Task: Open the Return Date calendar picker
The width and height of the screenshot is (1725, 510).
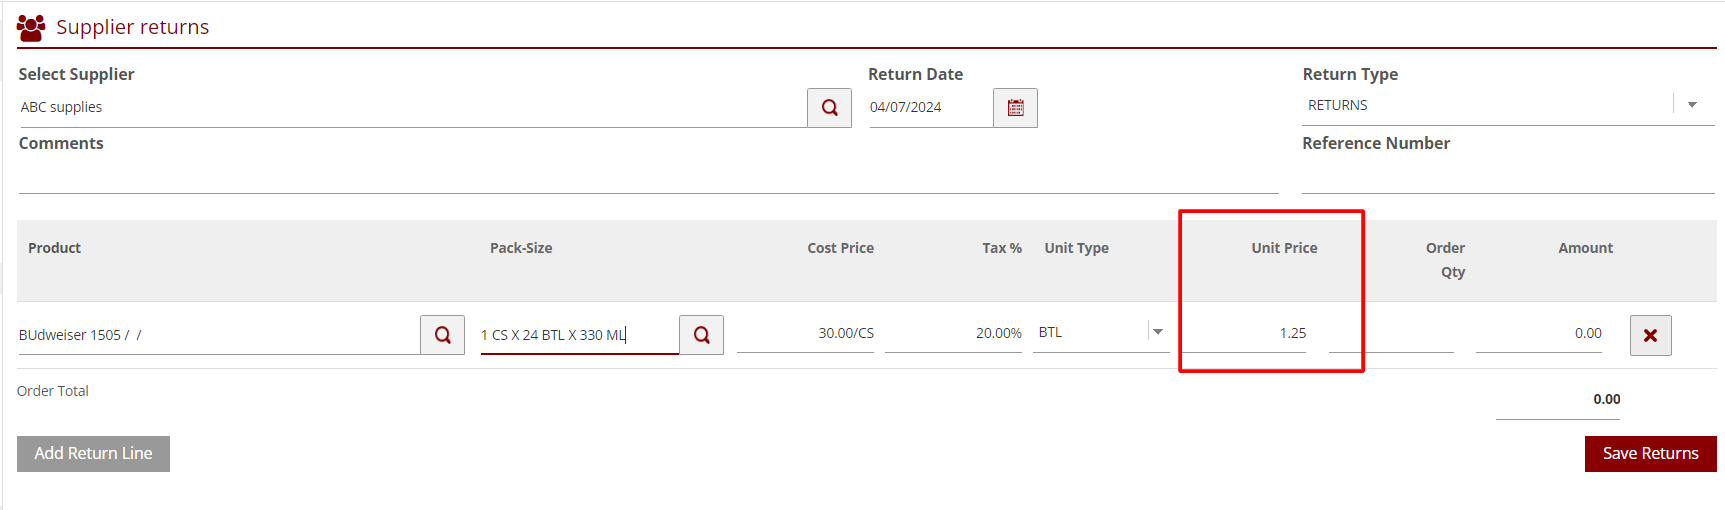Action: coord(1015,108)
